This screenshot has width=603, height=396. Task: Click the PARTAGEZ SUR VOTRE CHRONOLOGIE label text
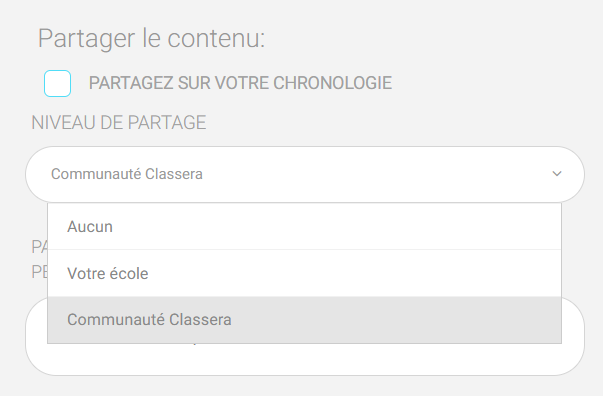(x=240, y=83)
